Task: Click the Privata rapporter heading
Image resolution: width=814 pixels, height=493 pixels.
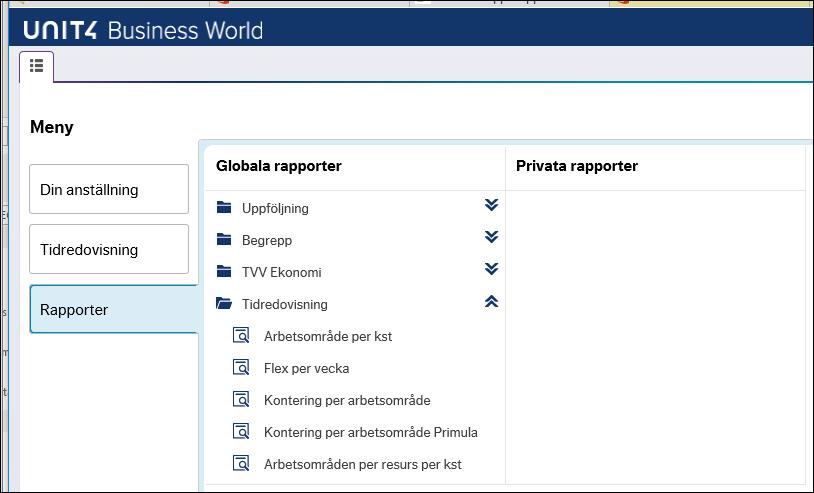Action: click(x=577, y=166)
